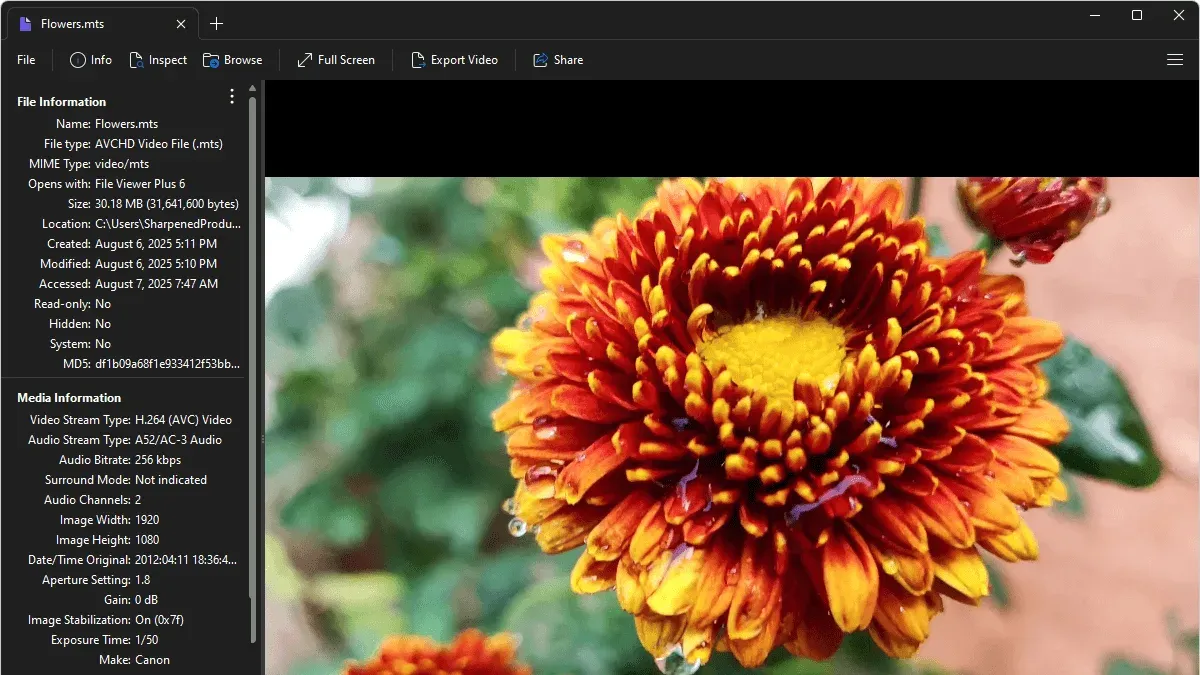Image resolution: width=1200 pixels, height=675 pixels.
Task: Select Audio Channels value 2
Action: [138, 500]
